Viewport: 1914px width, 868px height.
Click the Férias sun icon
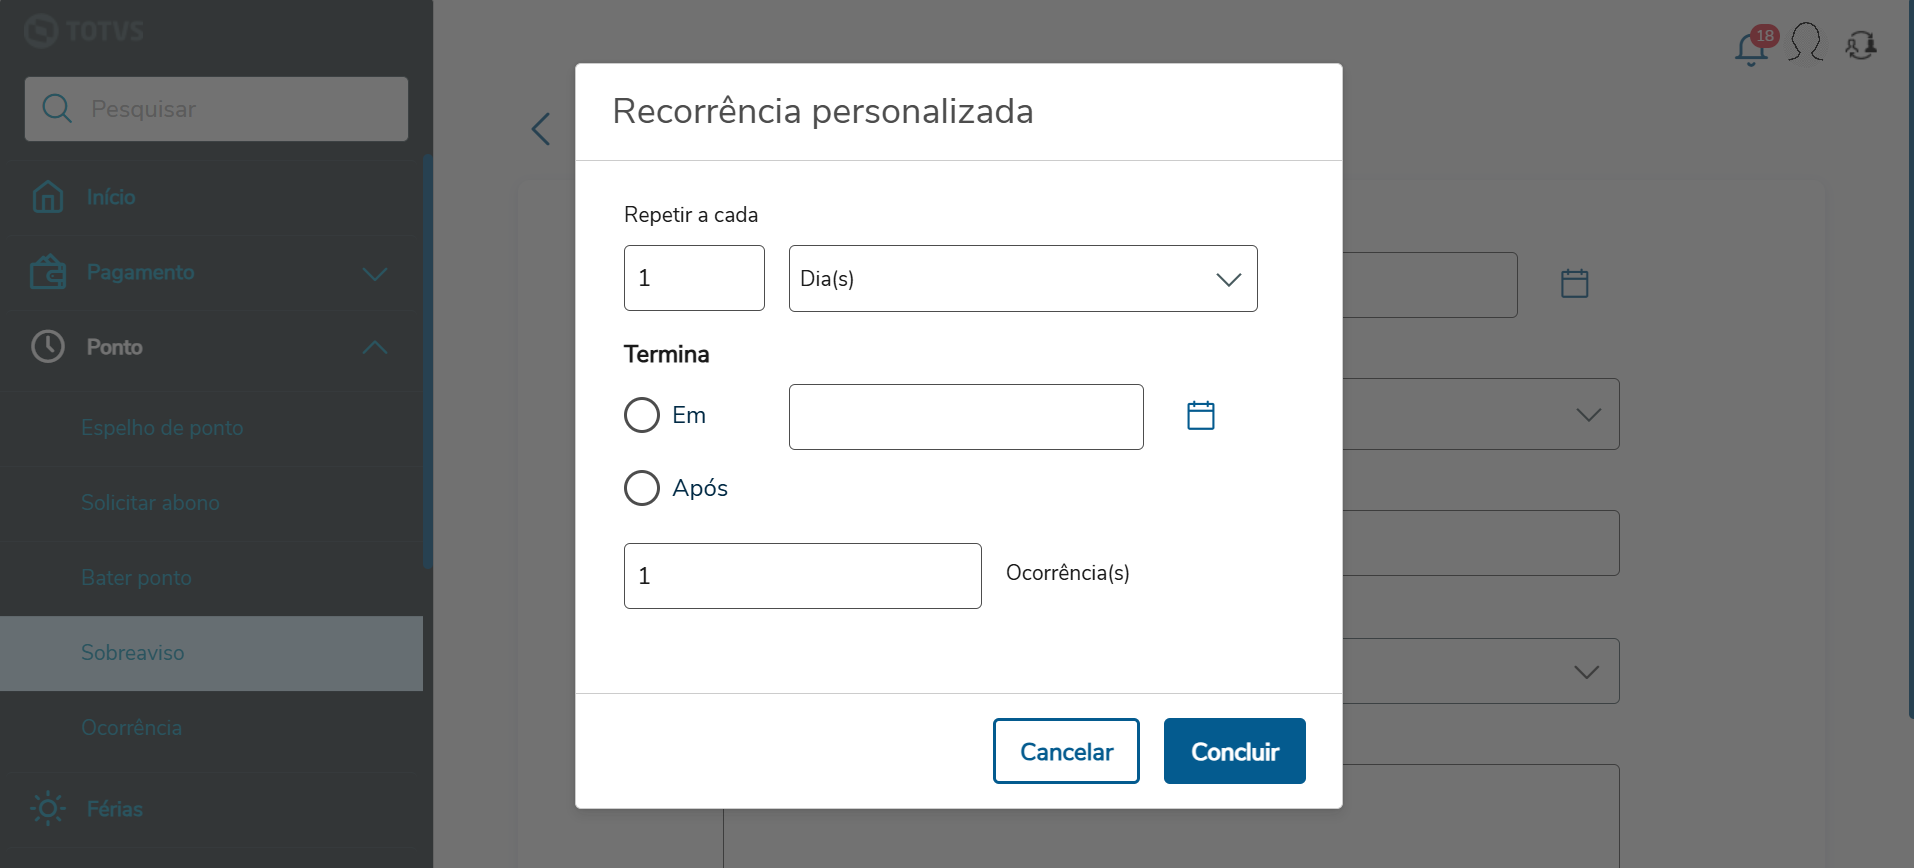(48, 808)
